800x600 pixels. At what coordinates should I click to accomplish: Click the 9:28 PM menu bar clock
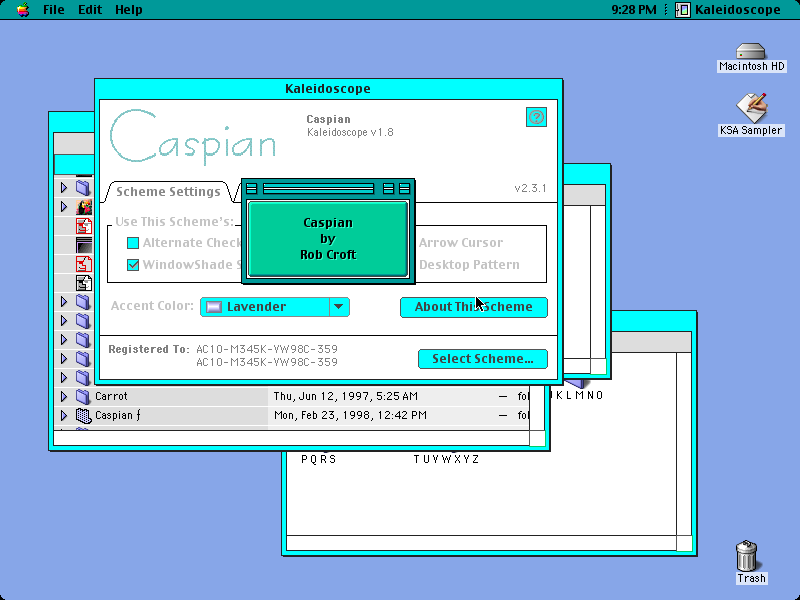(x=634, y=10)
